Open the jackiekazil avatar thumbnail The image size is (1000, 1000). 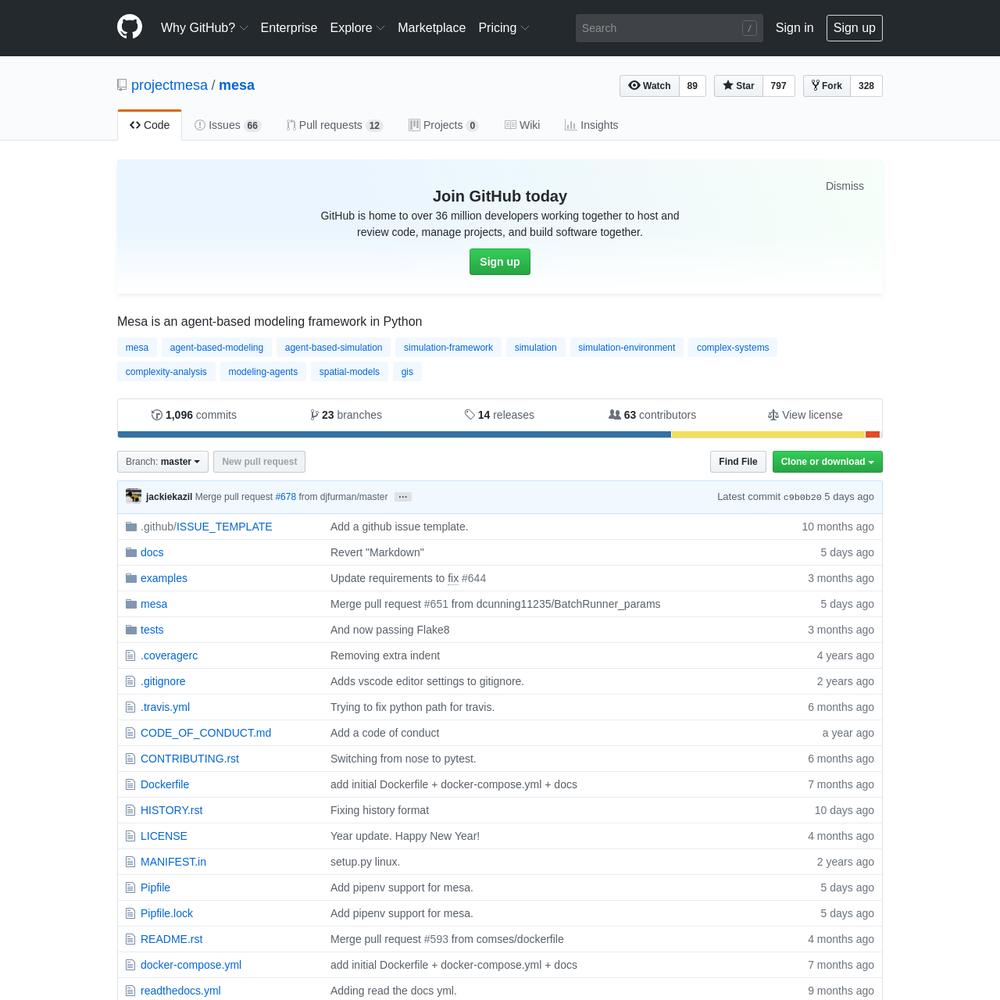[133, 496]
